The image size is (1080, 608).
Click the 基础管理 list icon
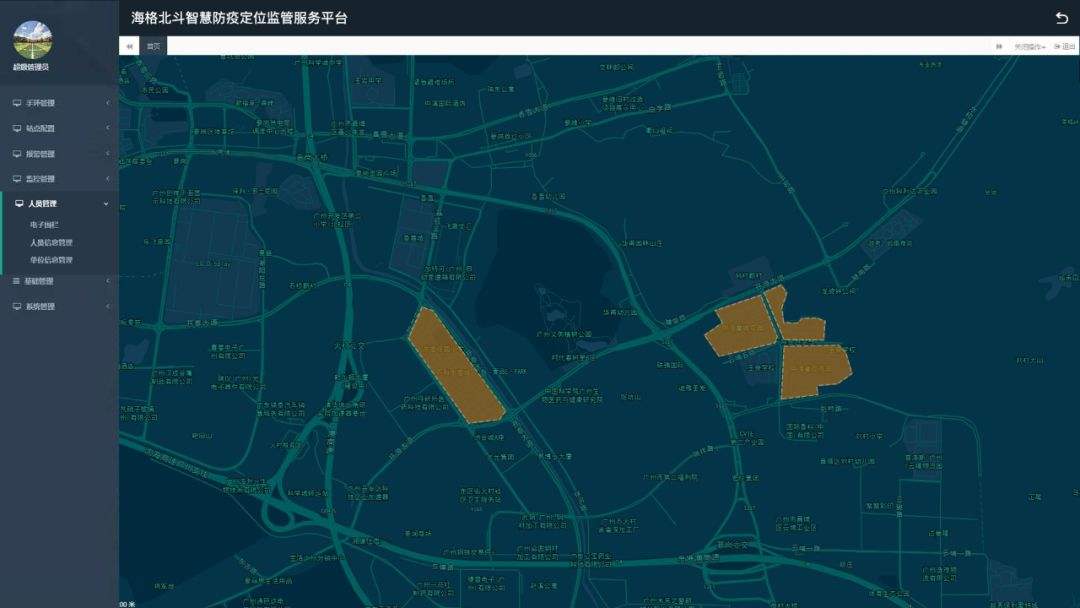click(15, 281)
